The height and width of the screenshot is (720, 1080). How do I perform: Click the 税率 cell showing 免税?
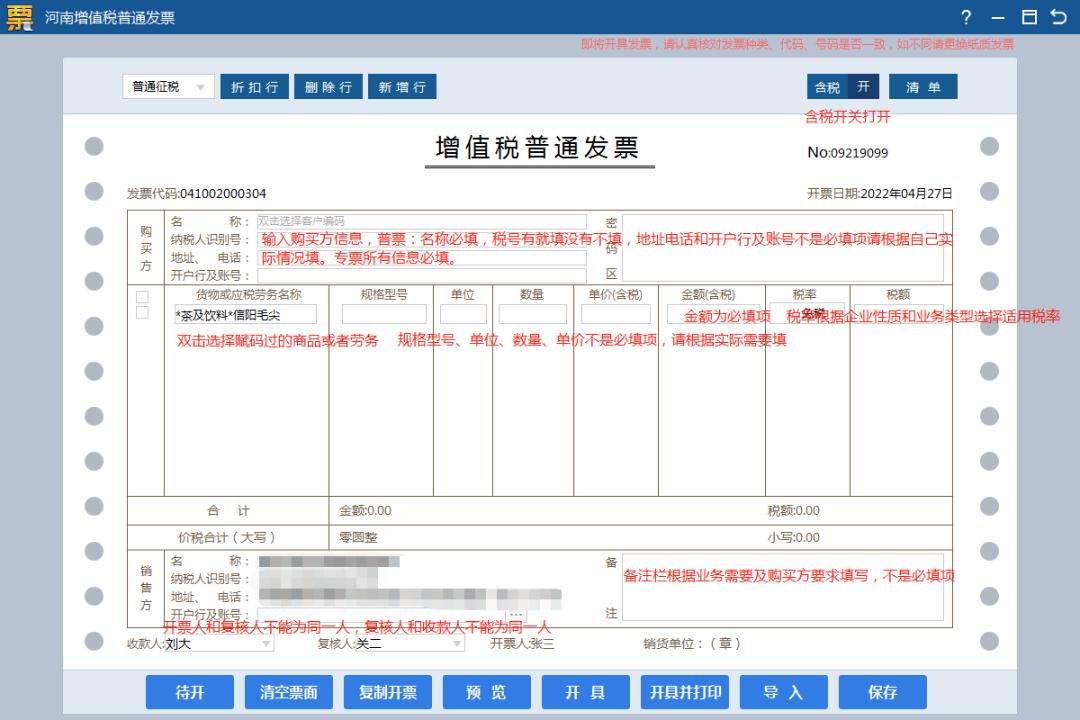[x=806, y=313]
